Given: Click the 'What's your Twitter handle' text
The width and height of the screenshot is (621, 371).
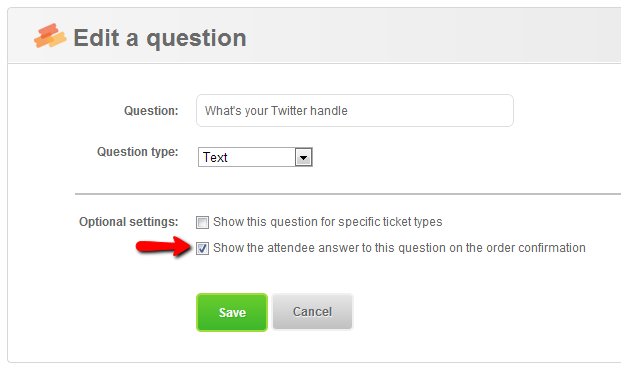Looking at the screenshot, I should tap(276, 111).
